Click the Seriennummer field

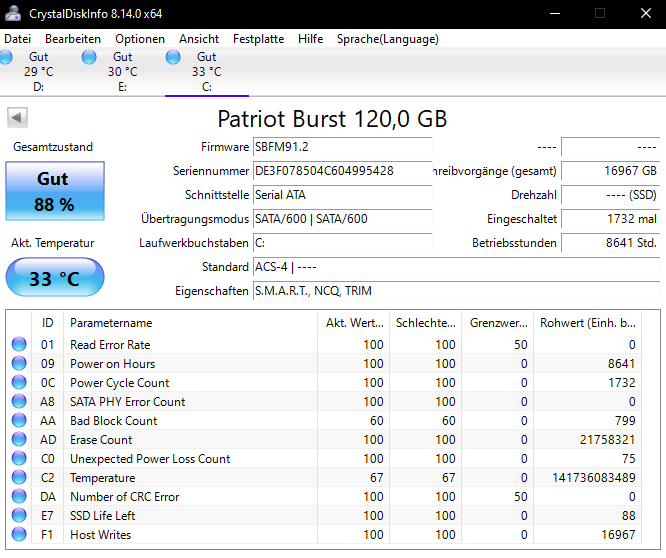point(342,171)
